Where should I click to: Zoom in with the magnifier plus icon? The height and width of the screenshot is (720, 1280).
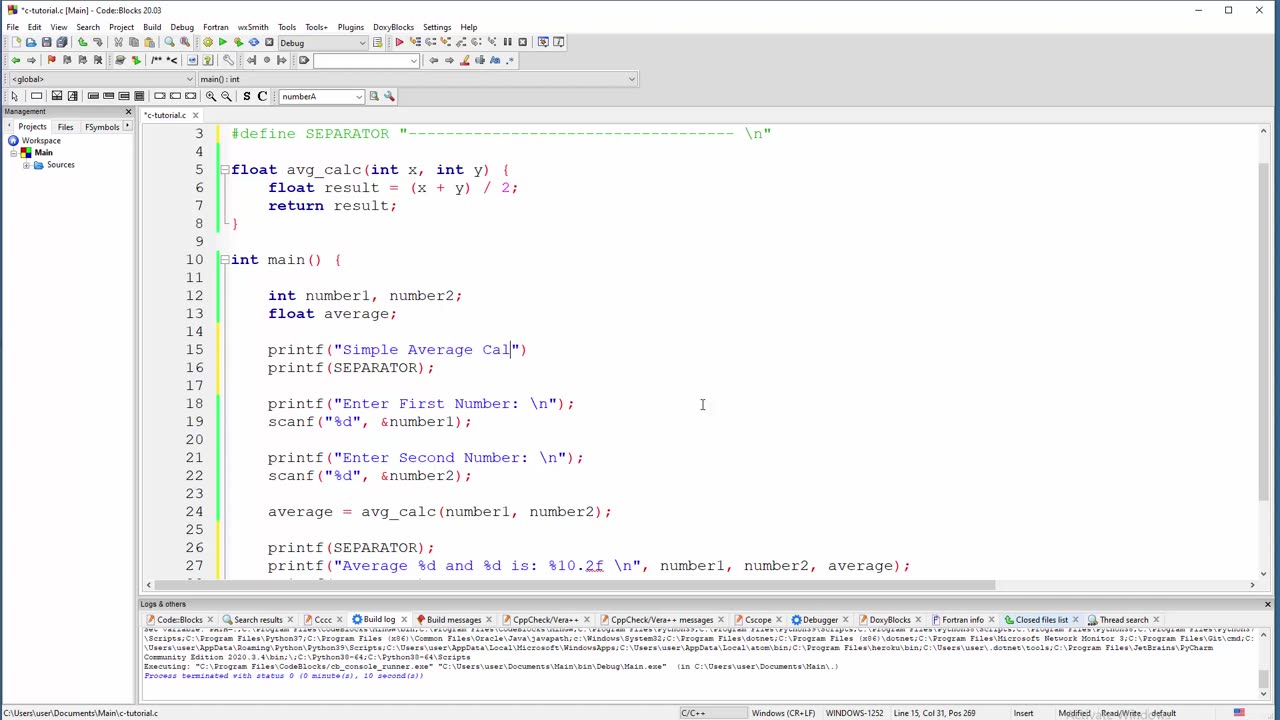pyautogui.click(x=211, y=96)
